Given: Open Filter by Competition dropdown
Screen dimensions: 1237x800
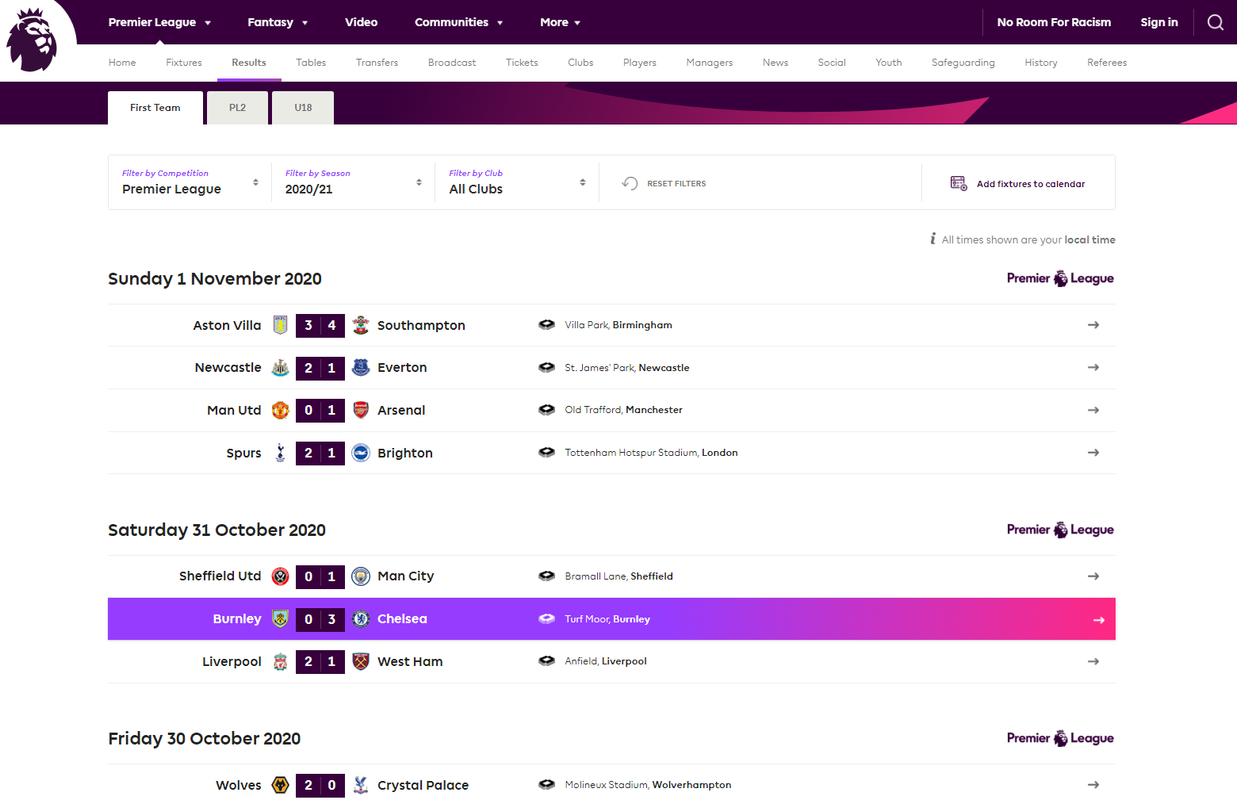Looking at the screenshot, I should coord(190,182).
